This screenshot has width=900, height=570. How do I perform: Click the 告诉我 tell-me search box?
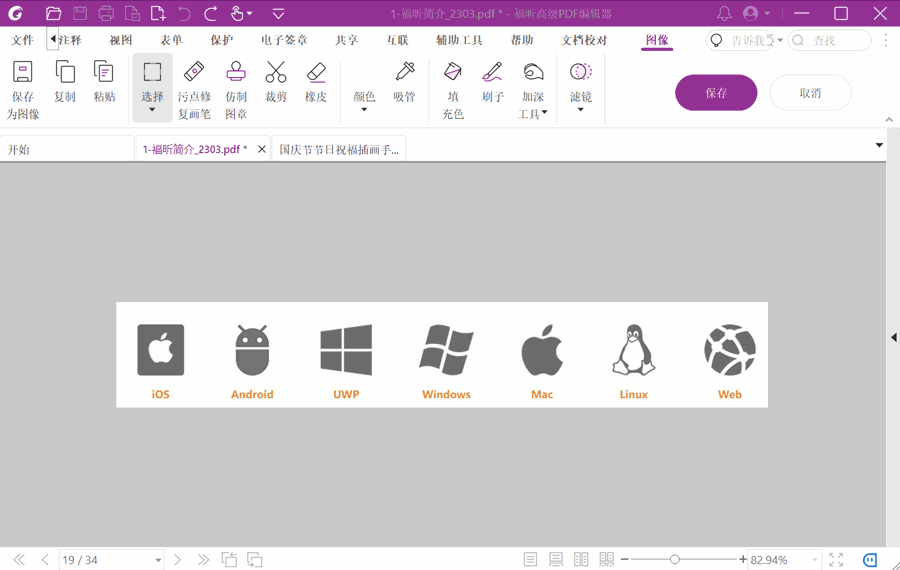point(745,40)
